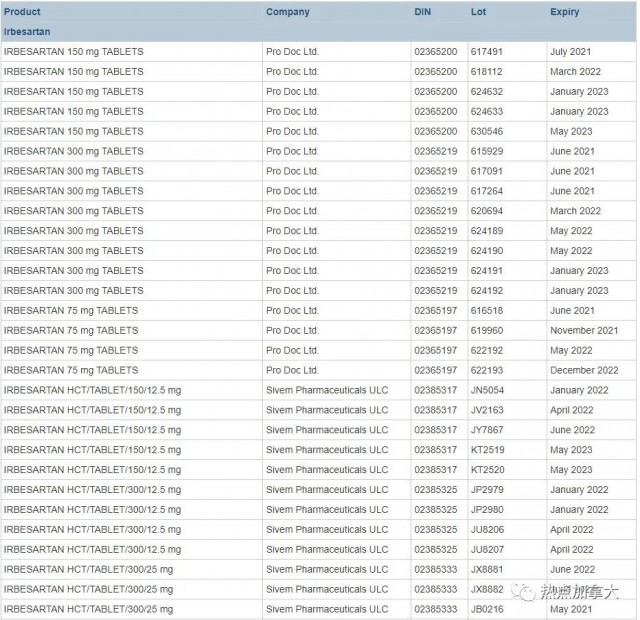Select lot number 617264
The width and height of the screenshot is (640, 620).
coord(487,191)
